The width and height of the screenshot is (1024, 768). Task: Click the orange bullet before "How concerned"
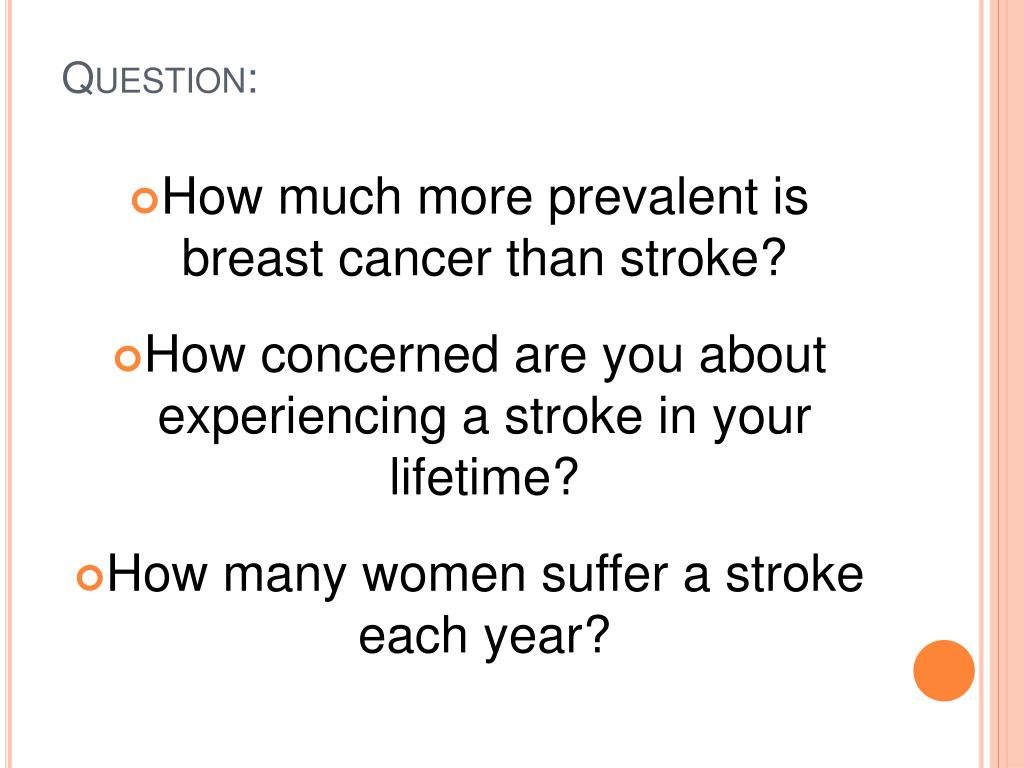coord(127,359)
